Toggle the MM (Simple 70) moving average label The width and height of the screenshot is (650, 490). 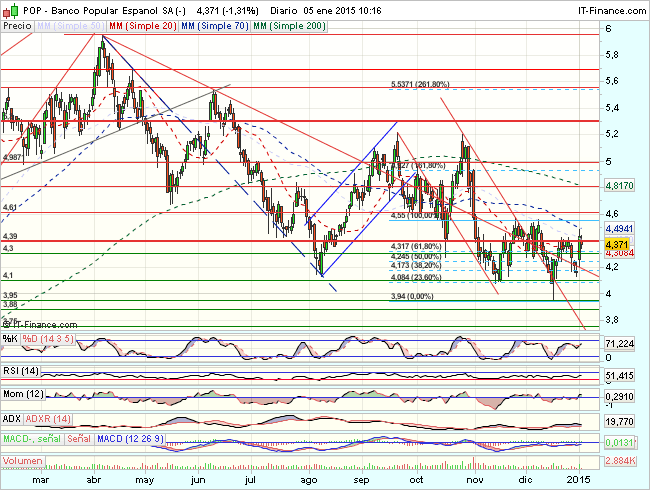pos(215,26)
